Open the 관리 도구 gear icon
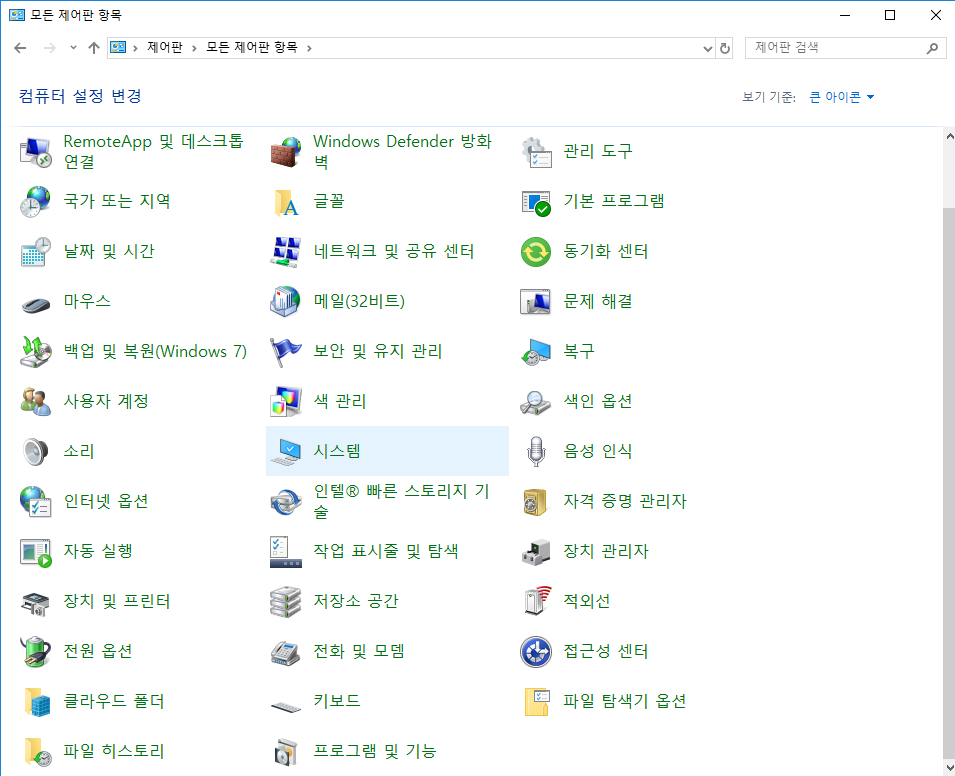Screen dimensions: 955x776 pyautogui.click(x=536, y=152)
